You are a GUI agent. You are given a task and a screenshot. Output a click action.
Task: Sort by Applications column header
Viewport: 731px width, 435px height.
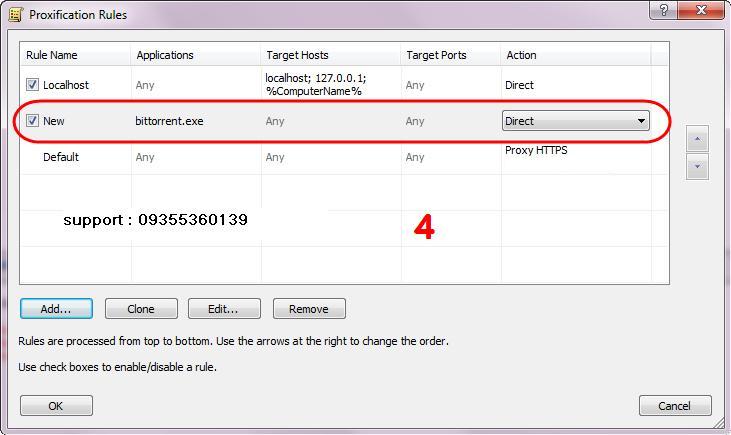click(195, 55)
